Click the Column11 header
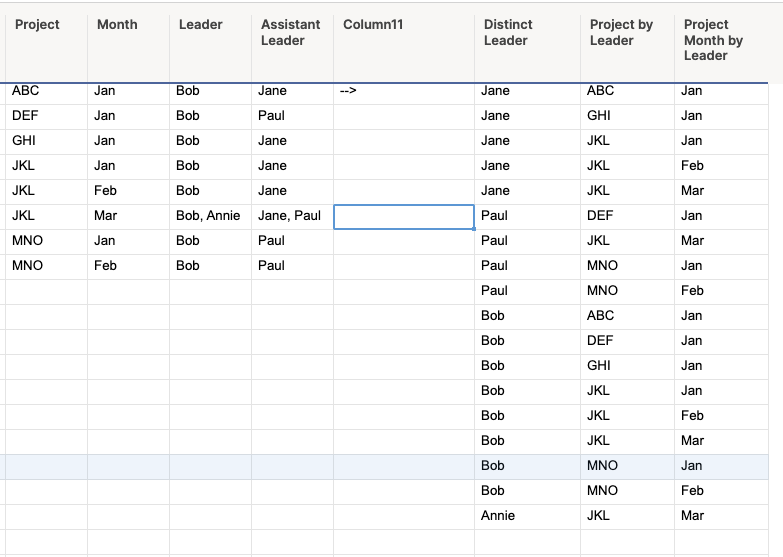Screen dimensions: 783x557 pos(373,25)
